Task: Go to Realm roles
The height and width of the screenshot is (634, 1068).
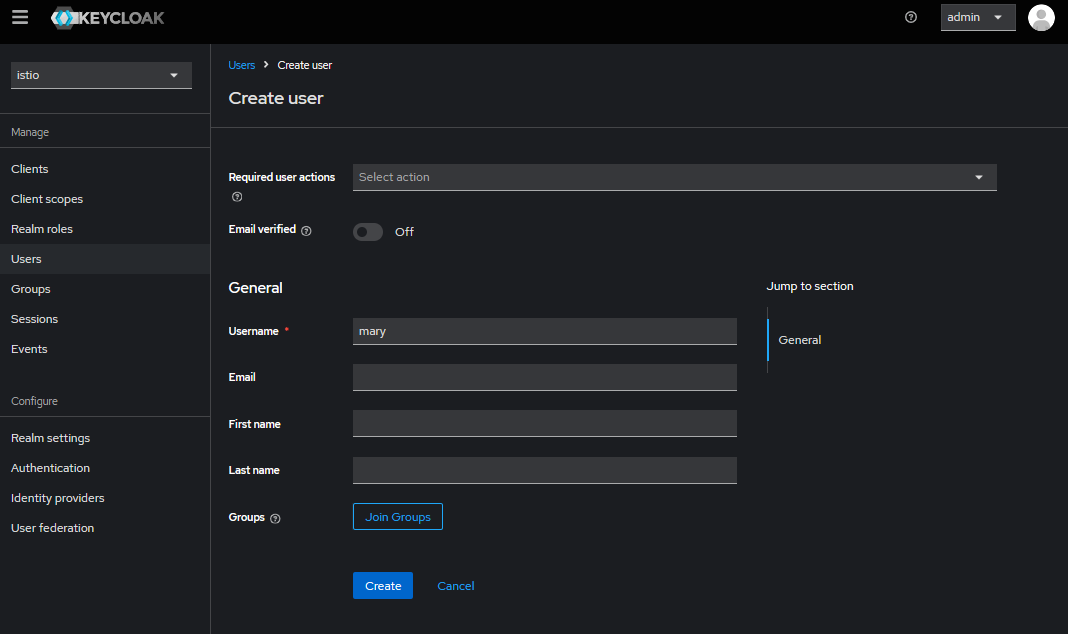Action: click(105, 229)
